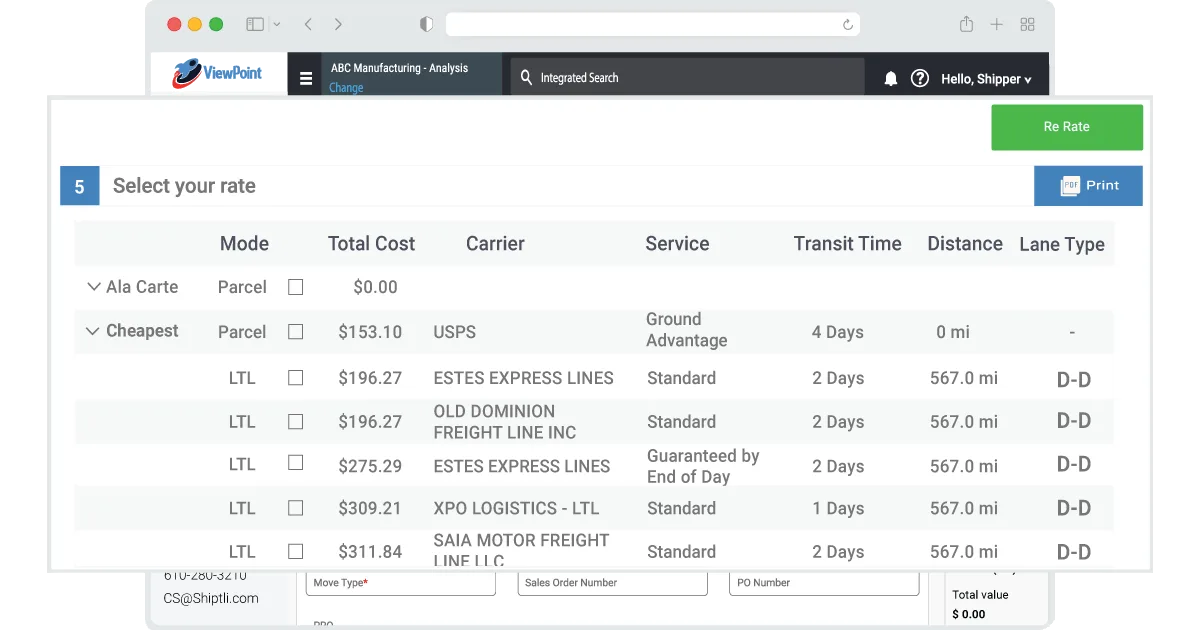Toggle the browser sidebar icon
The width and height of the screenshot is (1200, 630).
click(255, 24)
